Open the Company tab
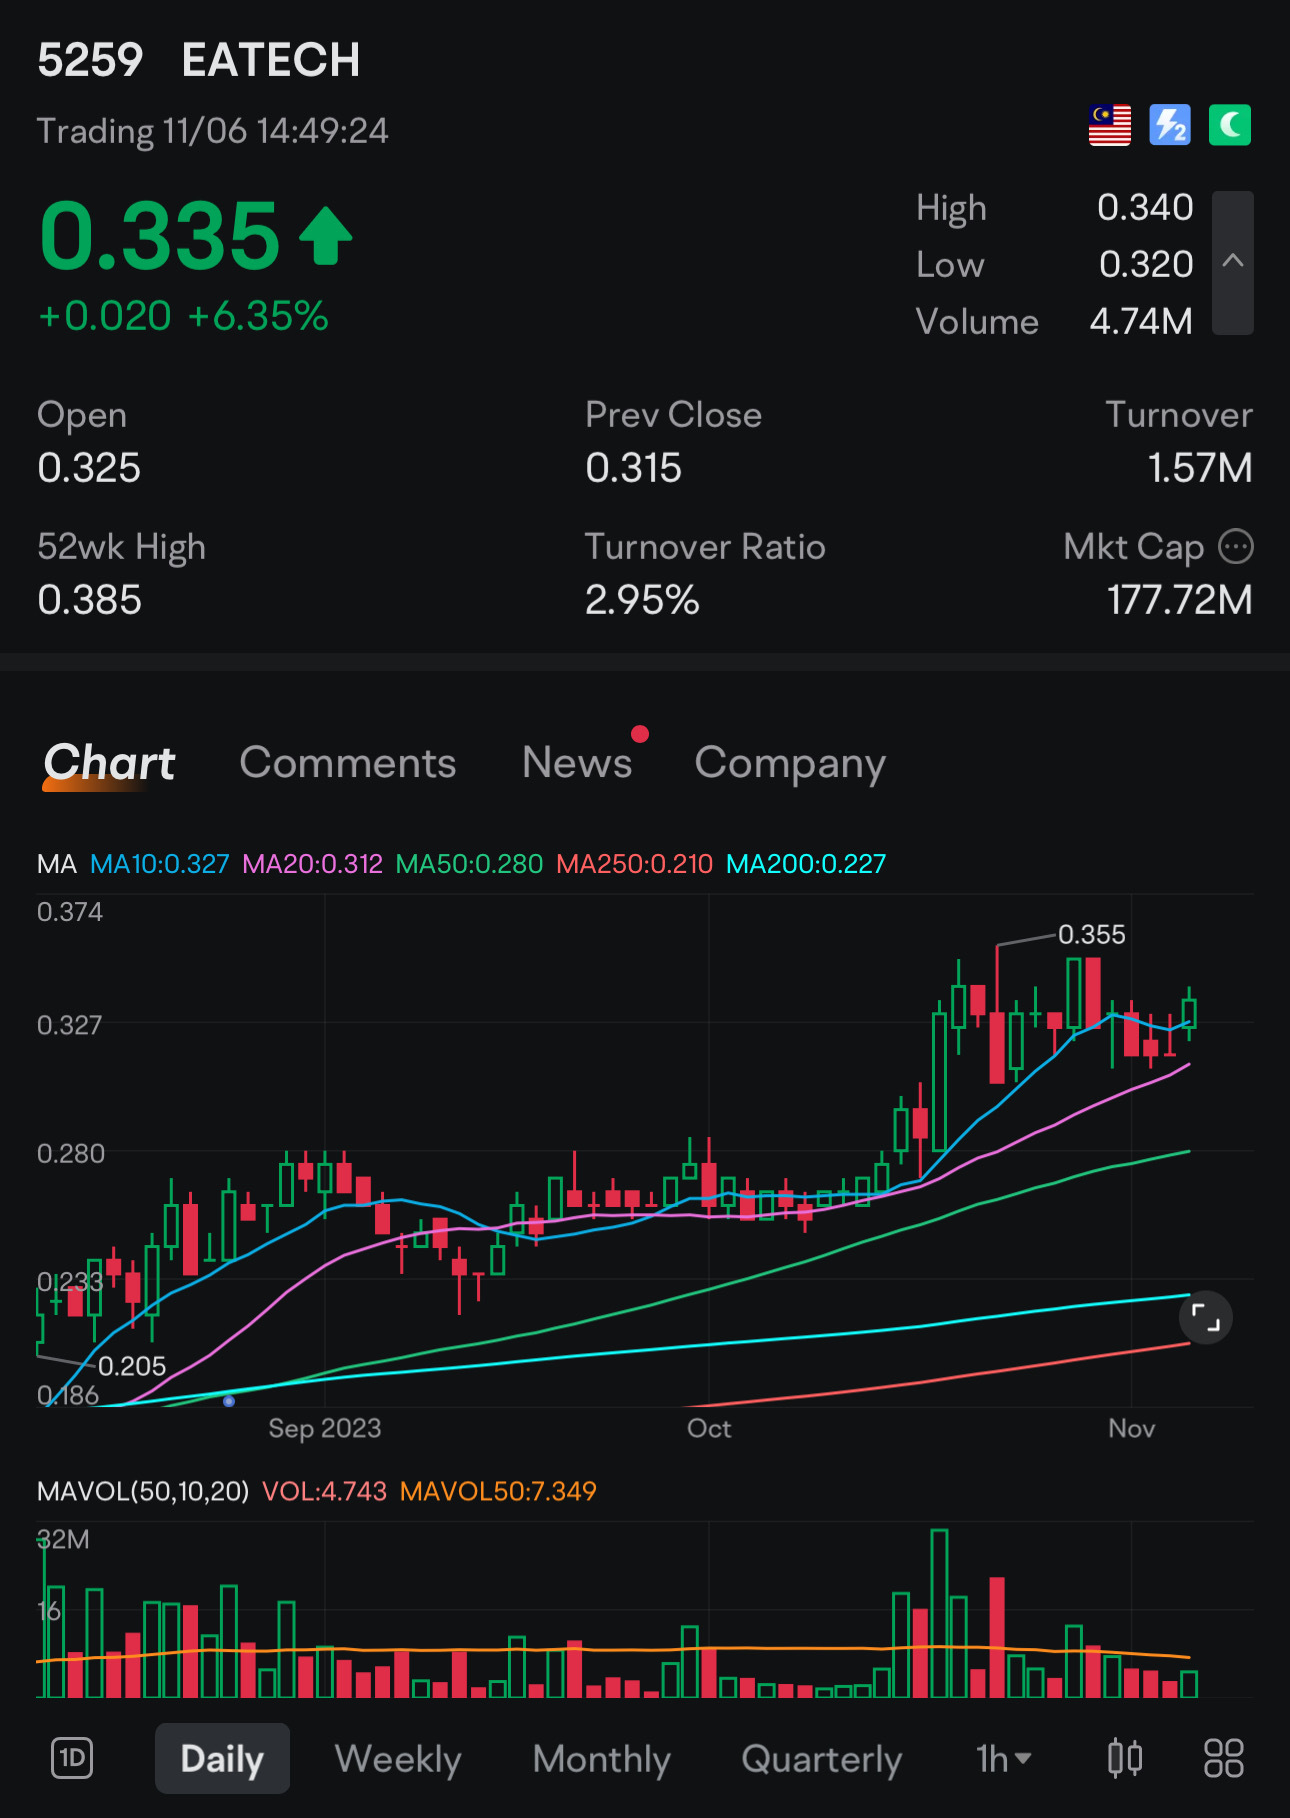 tap(790, 765)
